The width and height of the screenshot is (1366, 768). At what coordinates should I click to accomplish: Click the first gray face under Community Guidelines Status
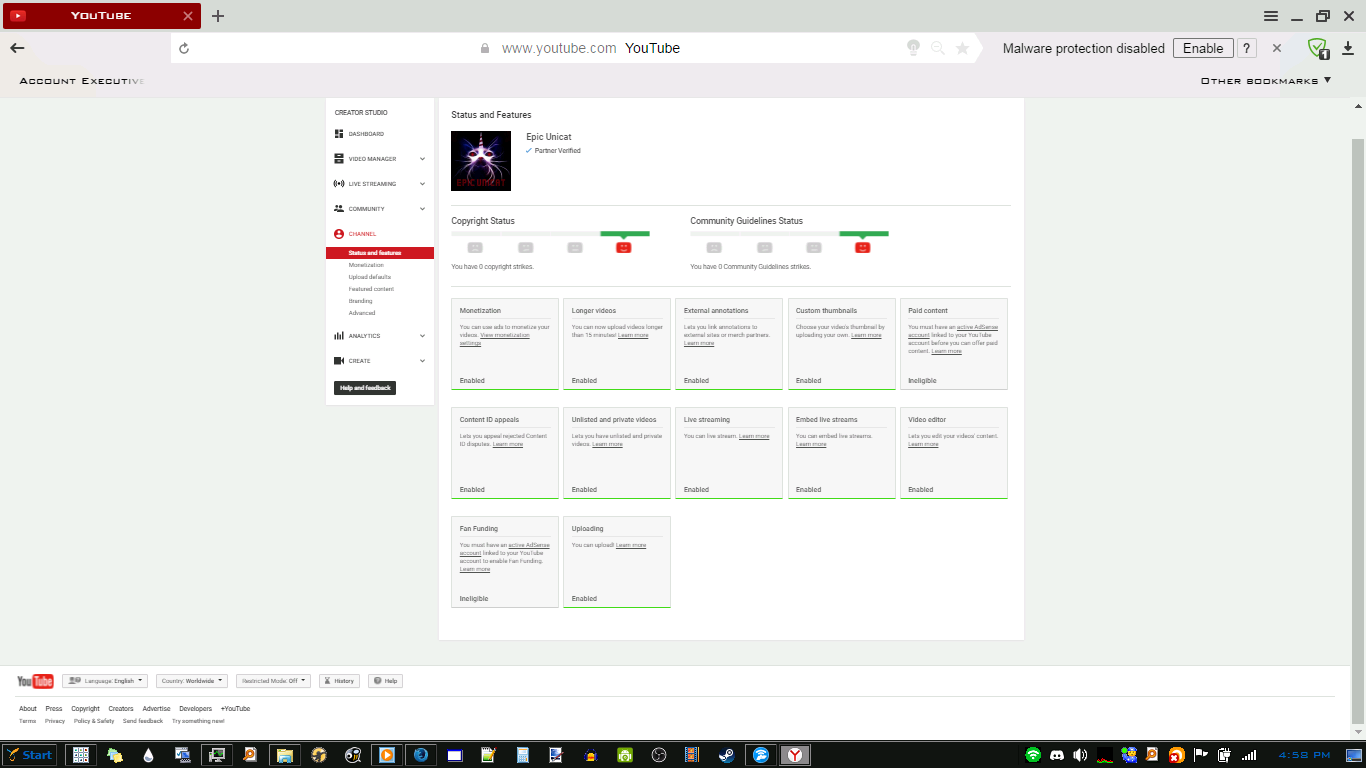coord(714,248)
